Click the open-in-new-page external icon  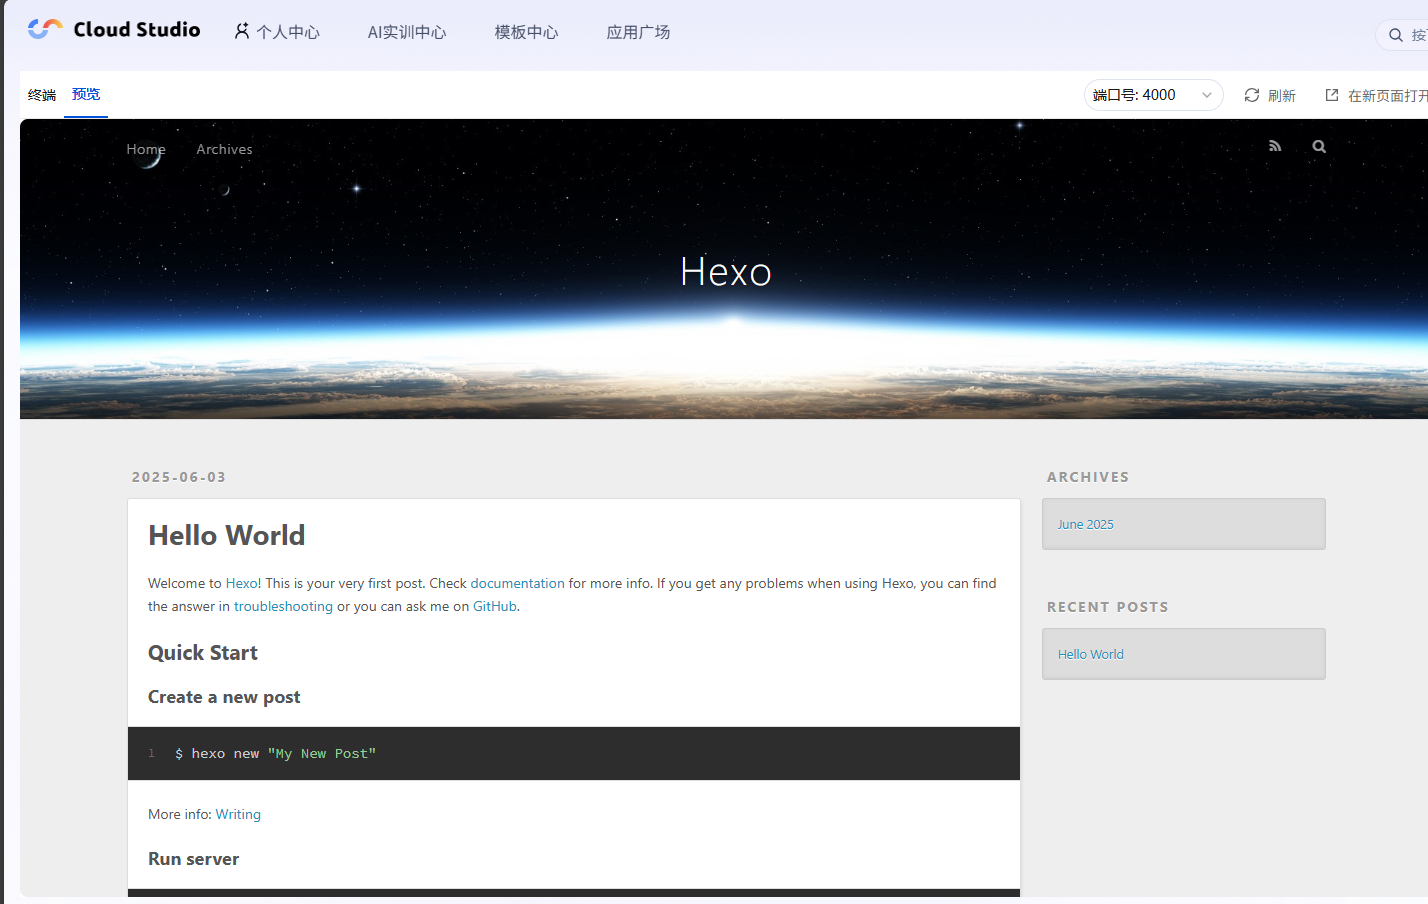[1332, 95]
